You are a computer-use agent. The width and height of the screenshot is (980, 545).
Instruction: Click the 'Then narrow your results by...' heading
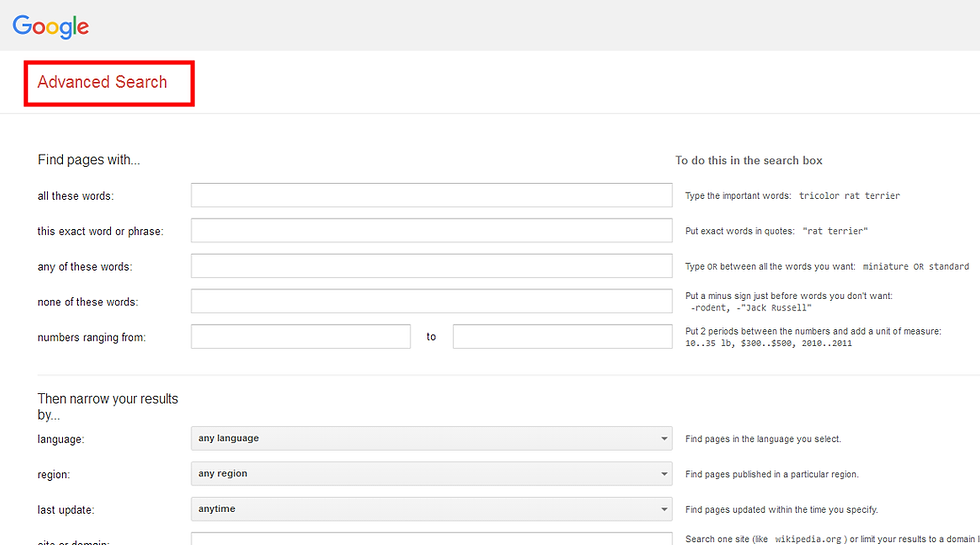coord(108,407)
